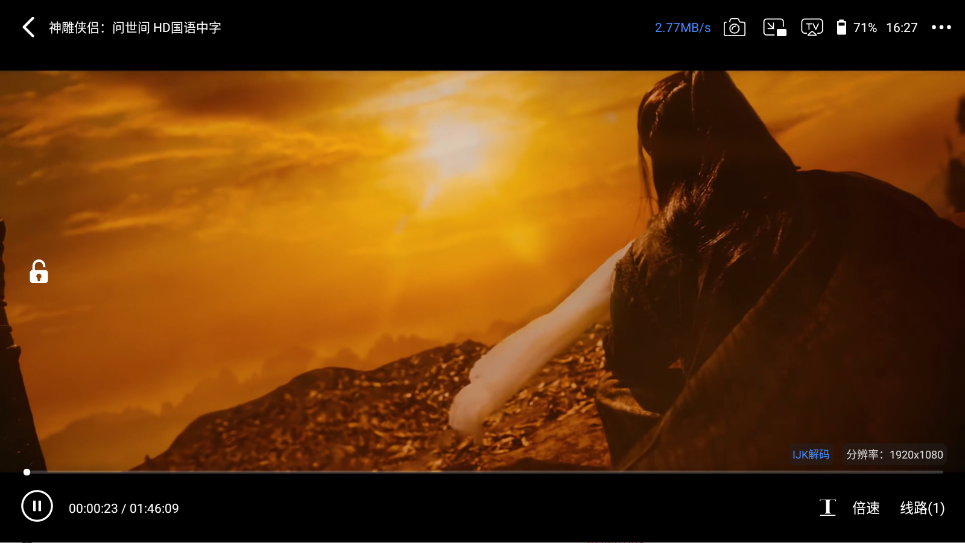
Task: Open the three-dot more options menu
Action: (x=941, y=27)
